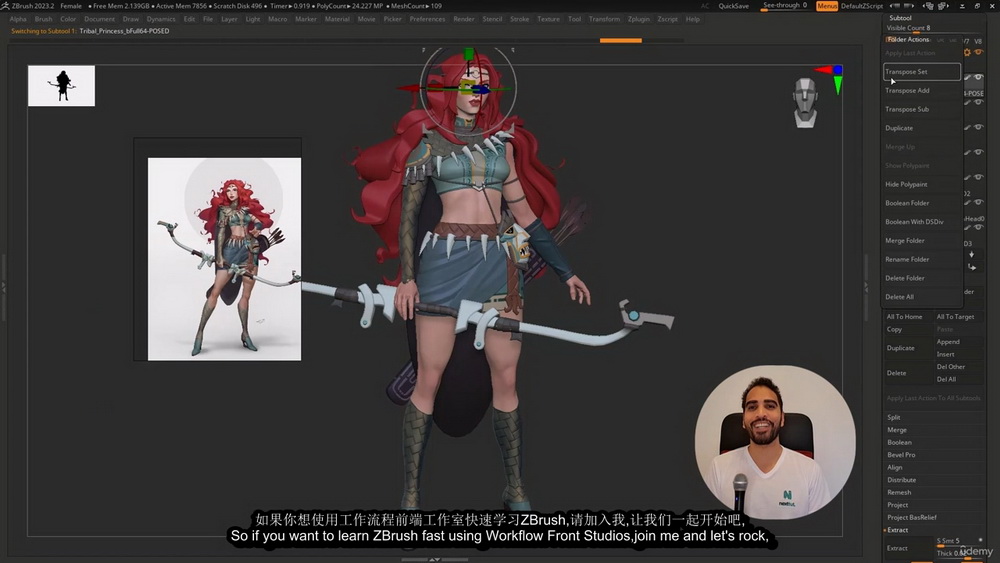The width and height of the screenshot is (1000, 563).
Task: Collapse the Subtool palette header
Action: 900,18
